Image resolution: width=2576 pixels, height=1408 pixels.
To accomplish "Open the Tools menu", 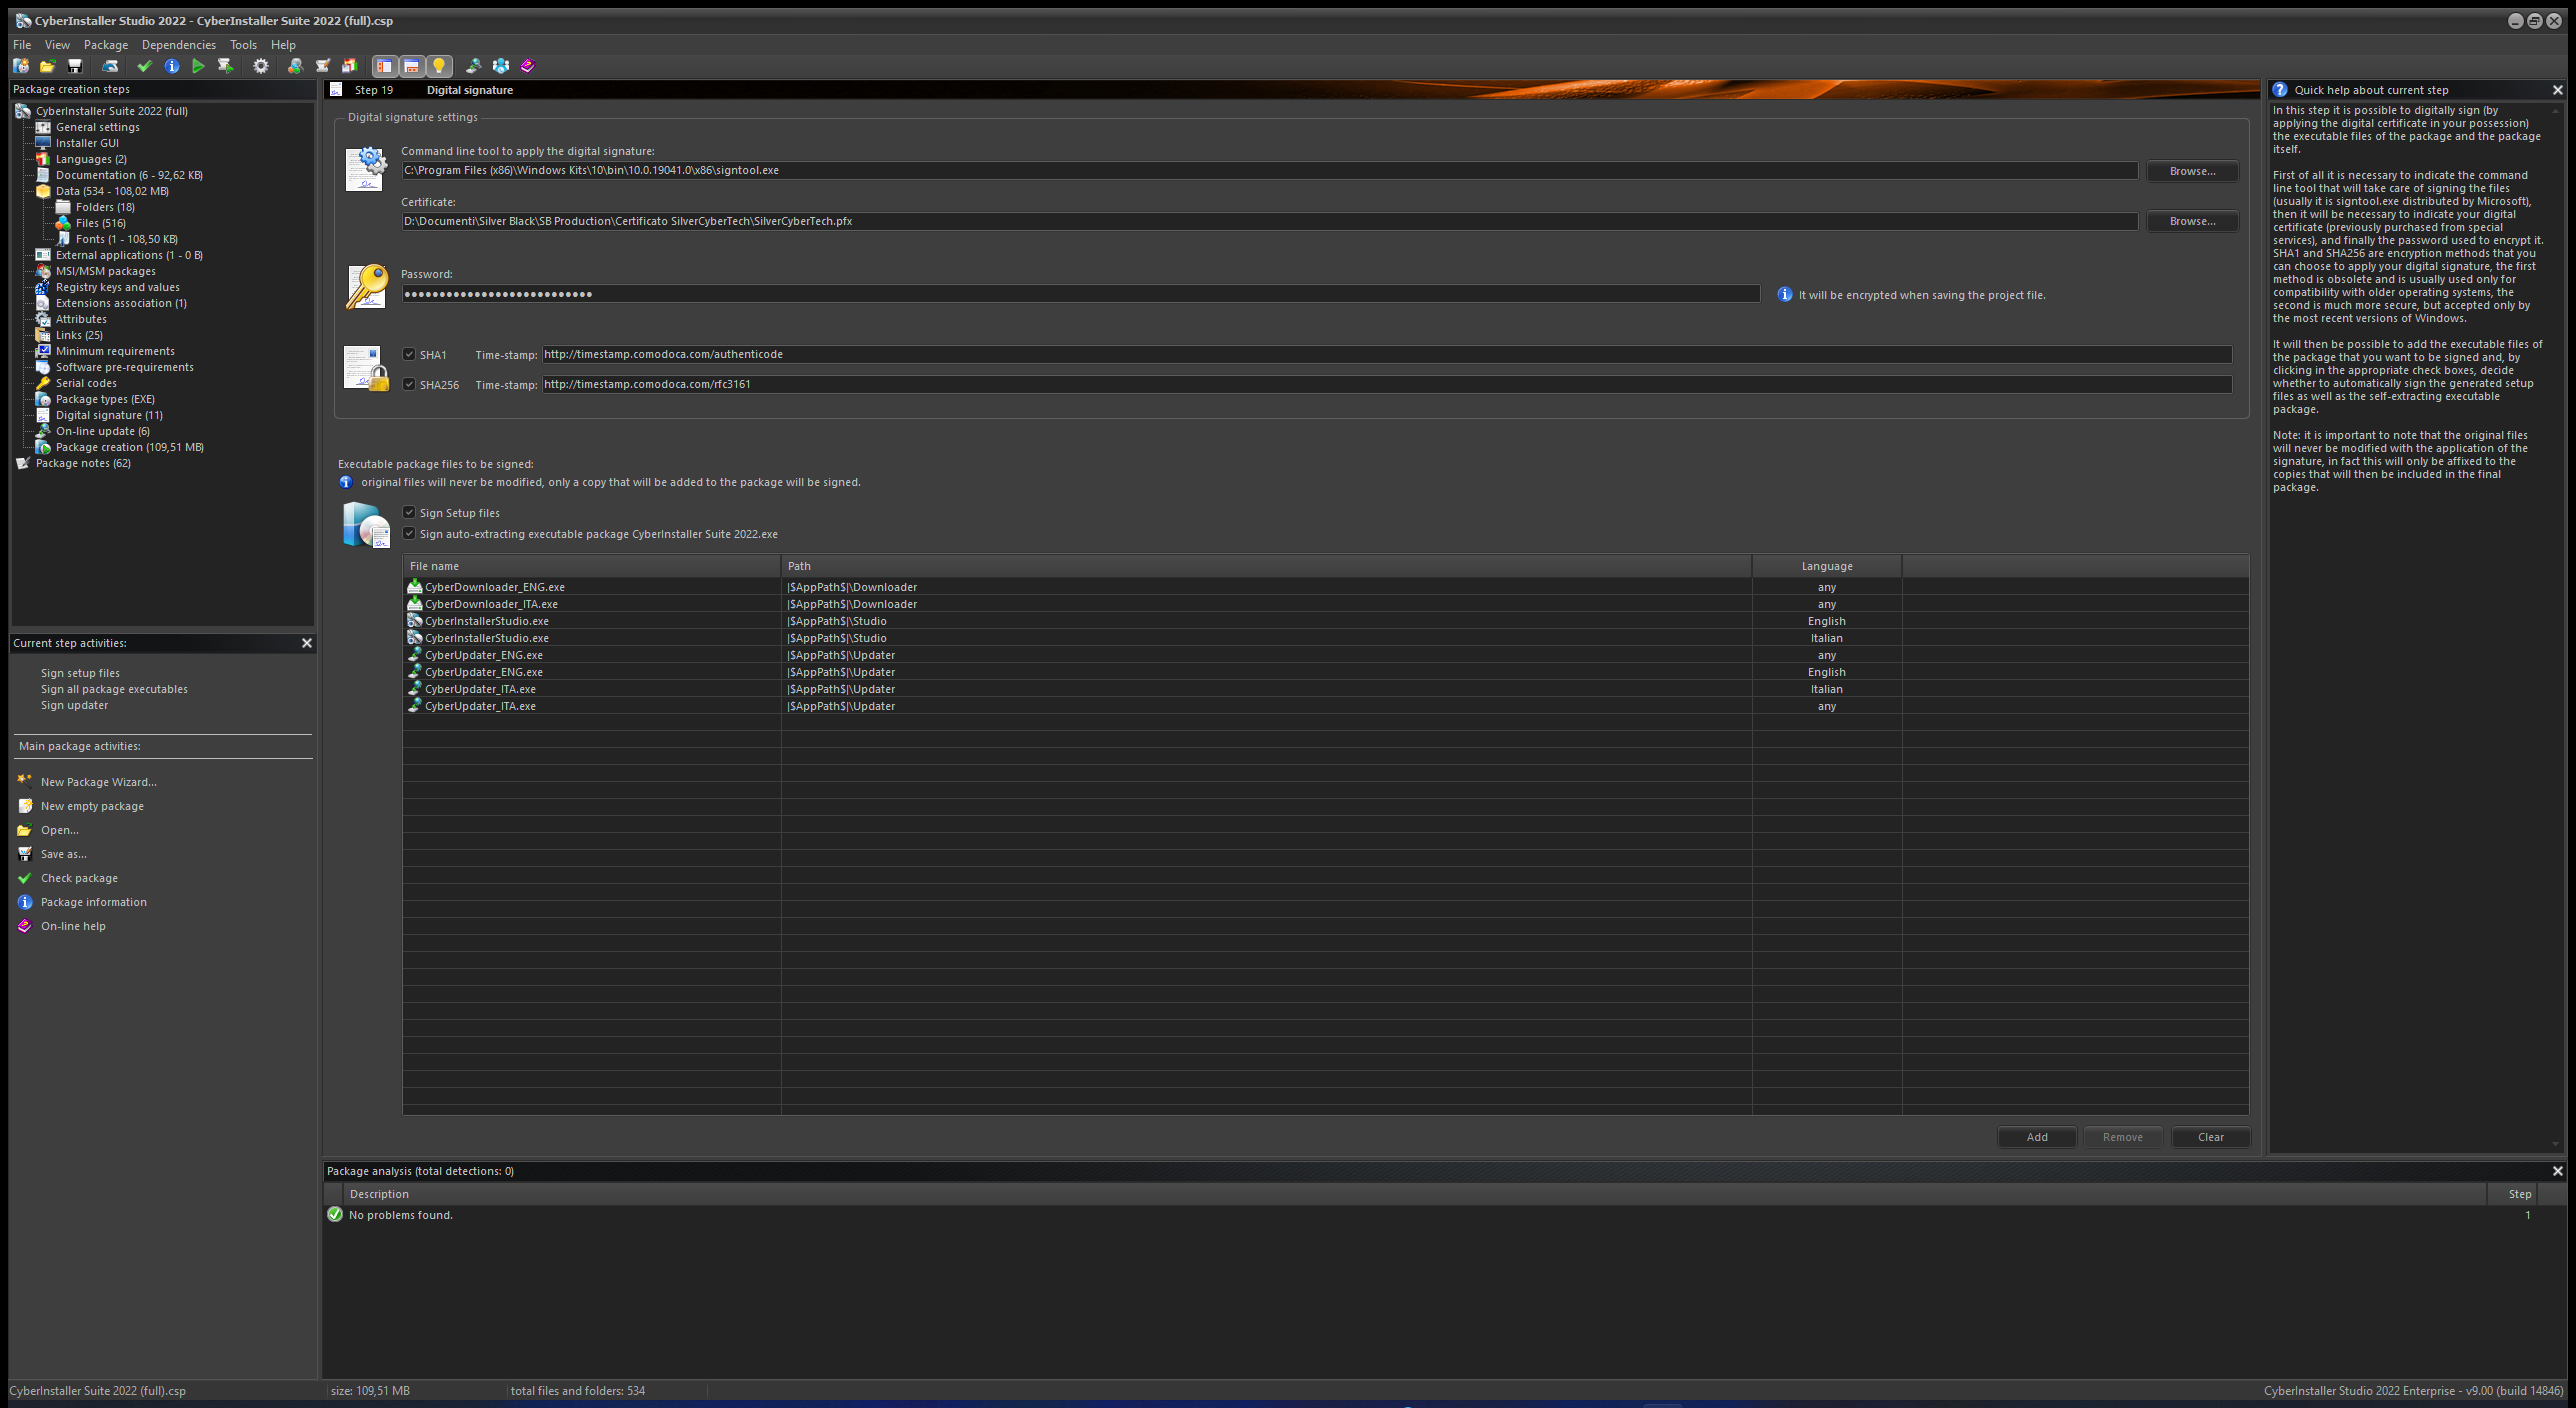I will (x=243, y=45).
